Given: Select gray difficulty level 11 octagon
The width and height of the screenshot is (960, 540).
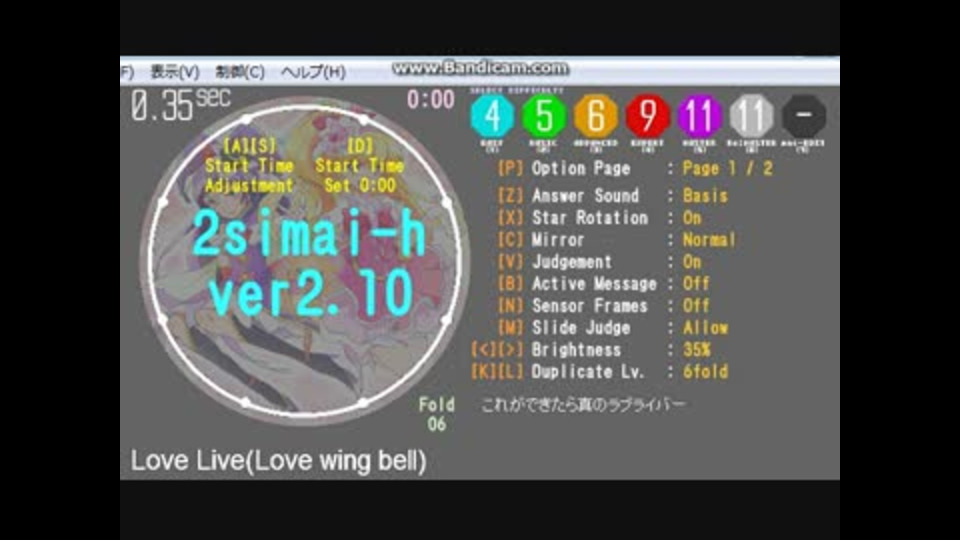Looking at the screenshot, I should coord(751,116).
